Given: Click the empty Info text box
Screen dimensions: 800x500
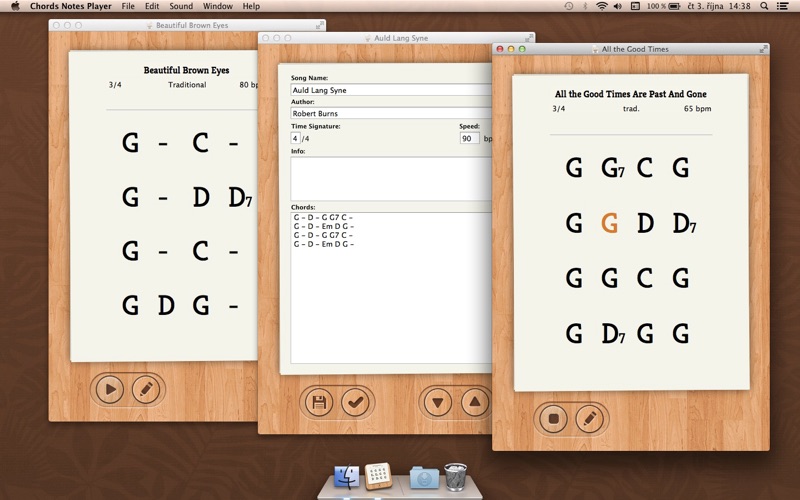Looking at the screenshot, I should [x=390, y=178].
